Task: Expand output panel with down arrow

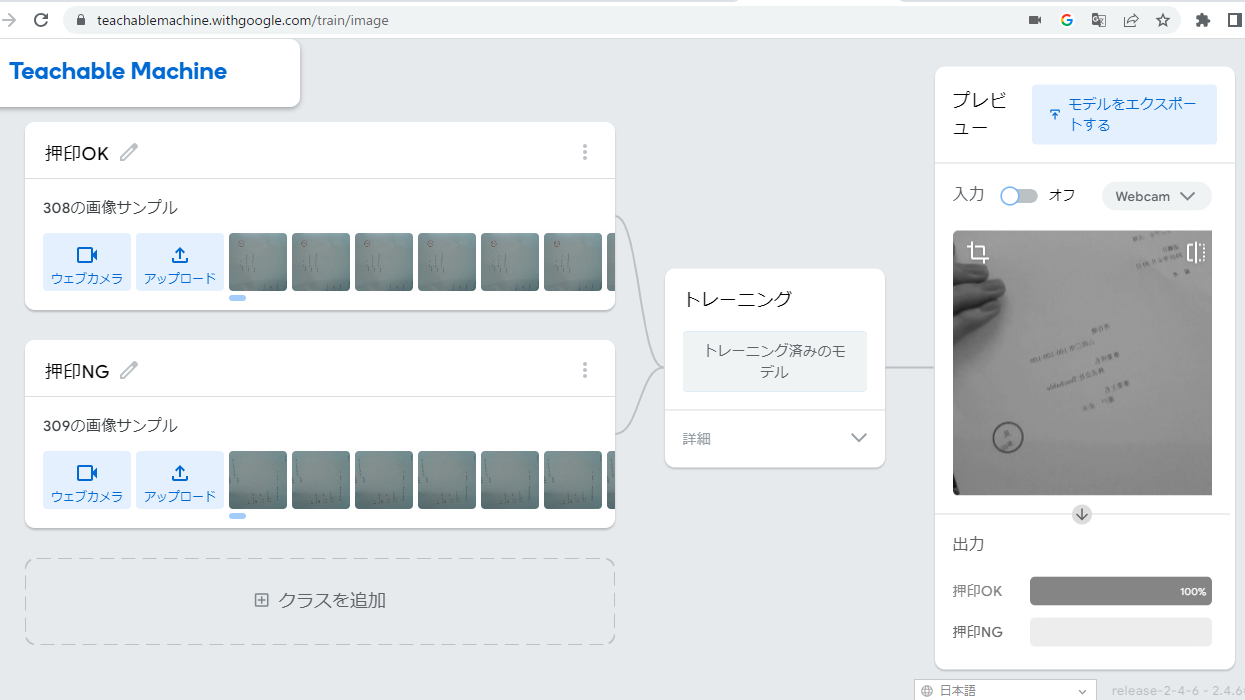Action: point(1081,514)
